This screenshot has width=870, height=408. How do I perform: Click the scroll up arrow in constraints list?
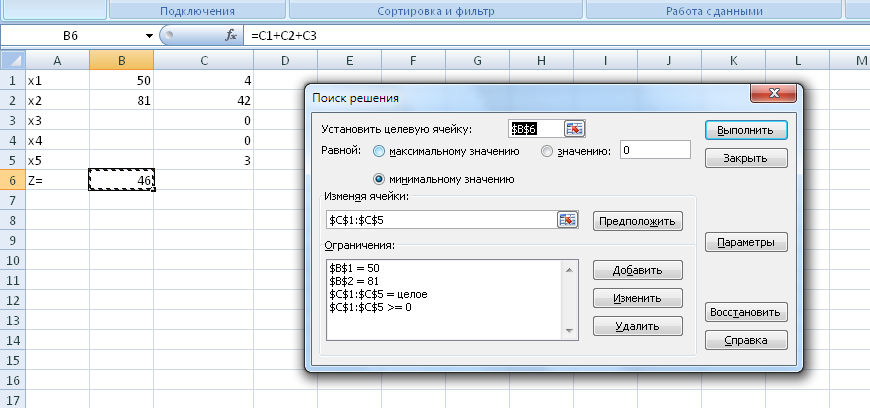[570, 266]
